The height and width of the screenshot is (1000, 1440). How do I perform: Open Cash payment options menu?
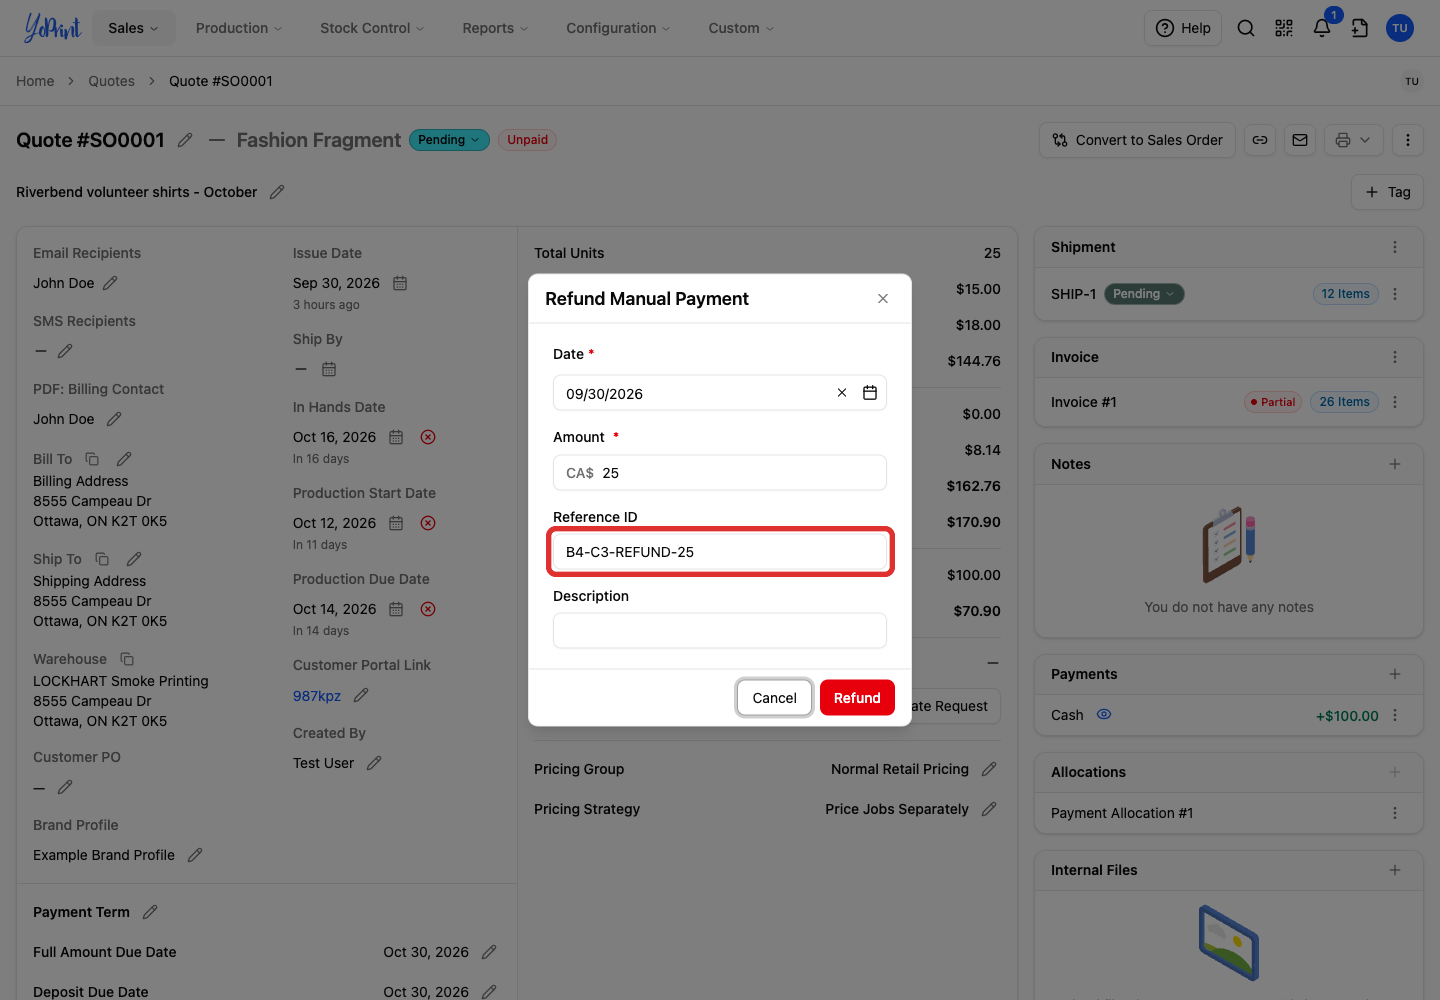tap(1395, 715)
